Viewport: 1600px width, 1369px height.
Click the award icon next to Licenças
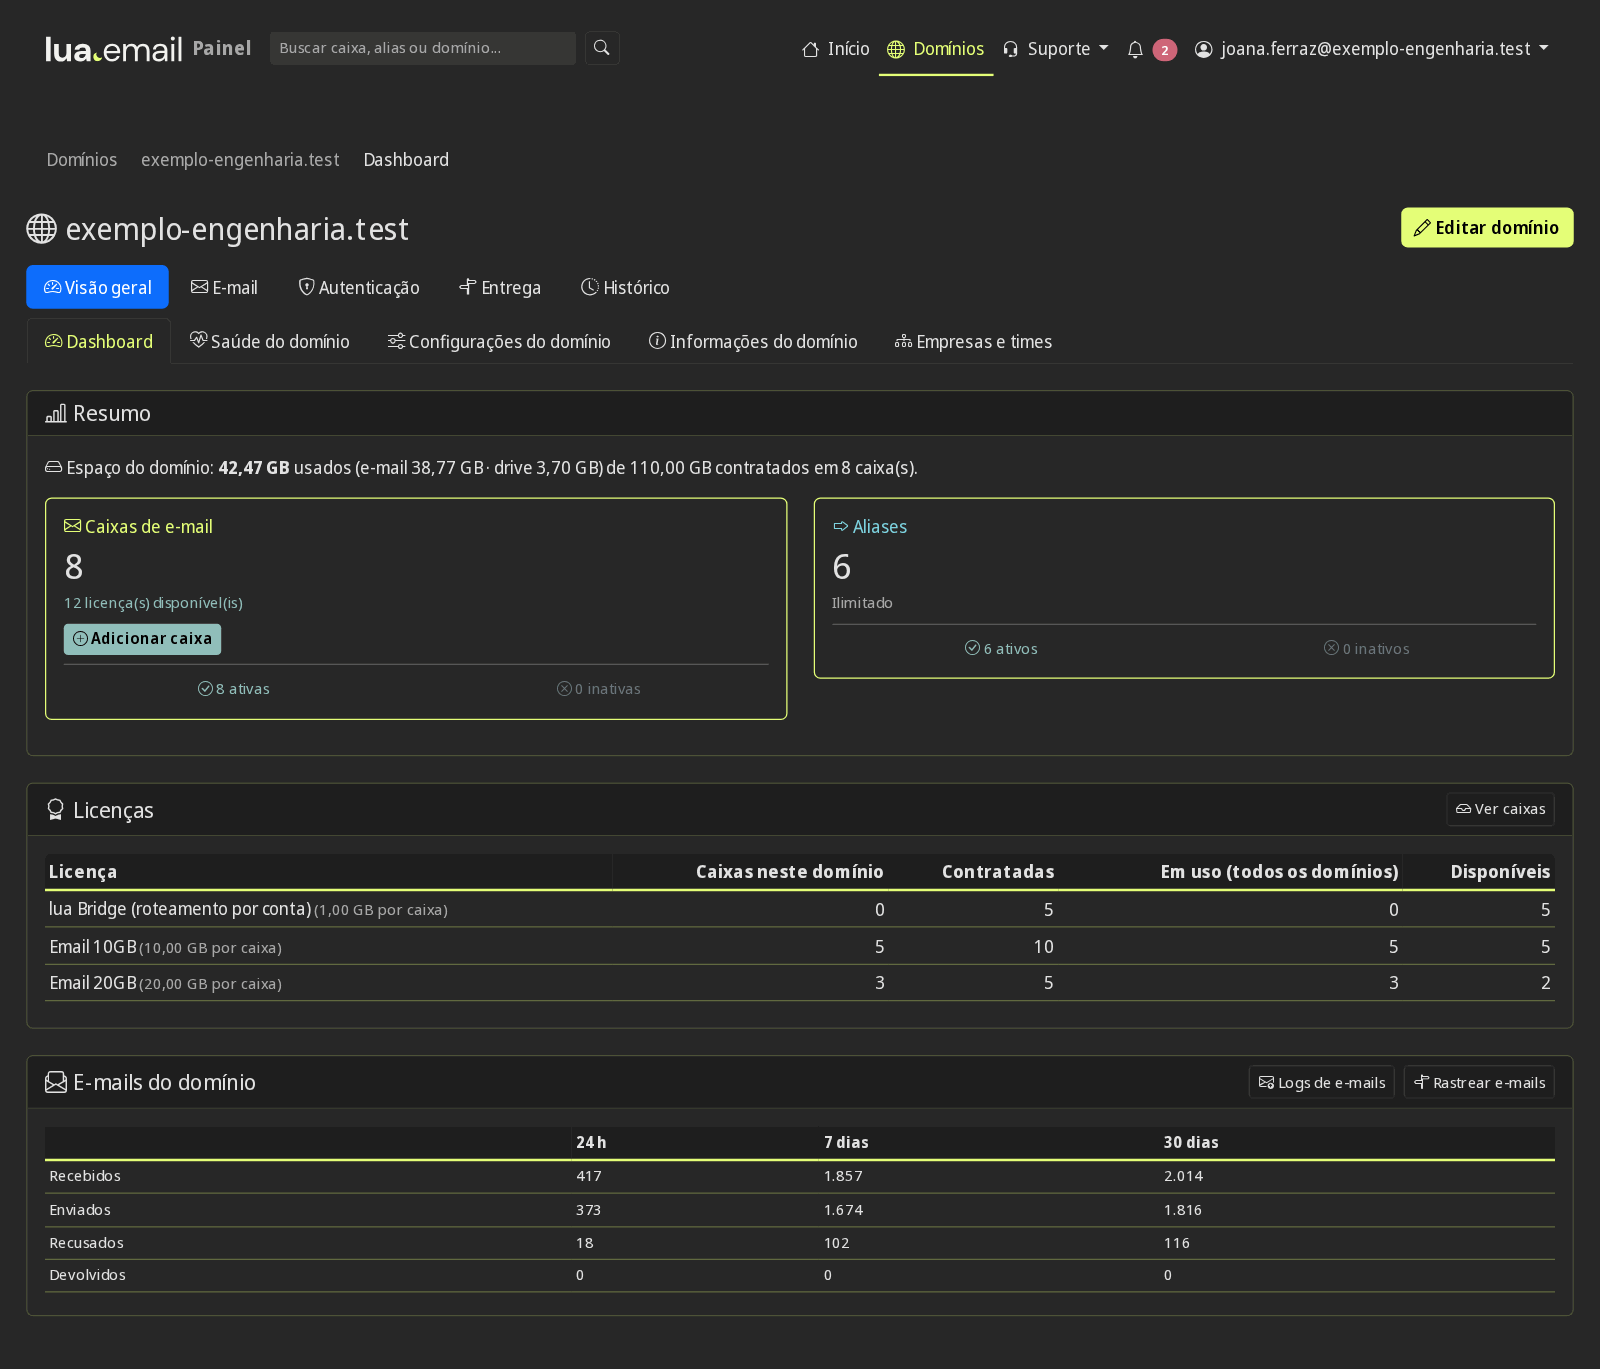click(56, 810)
